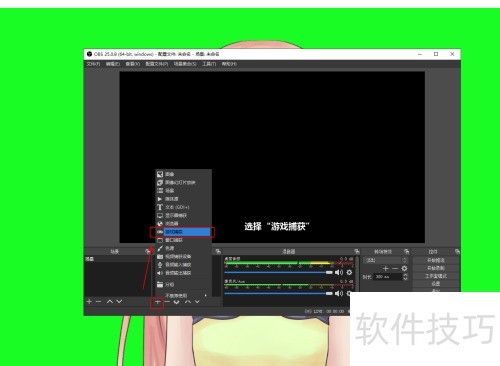Adjust the desktop audio volume slider
The width and height of the screenshot is (500, 366).
click(x=279, y=272)
